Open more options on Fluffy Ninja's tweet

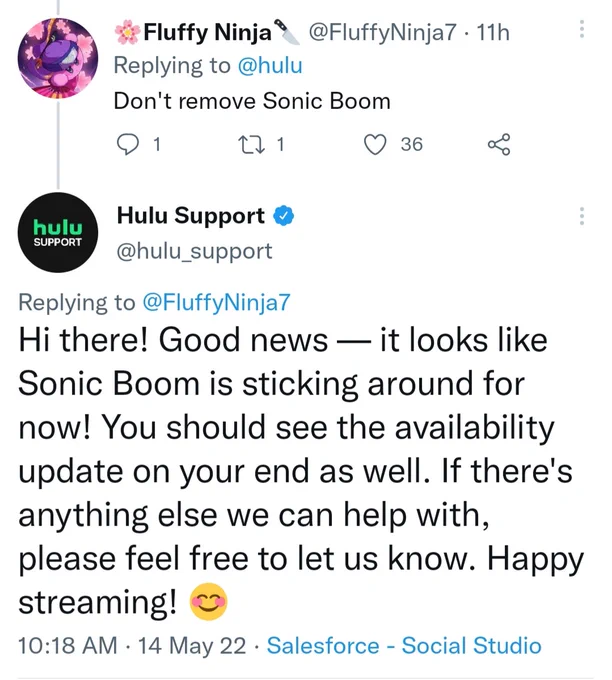582,29
